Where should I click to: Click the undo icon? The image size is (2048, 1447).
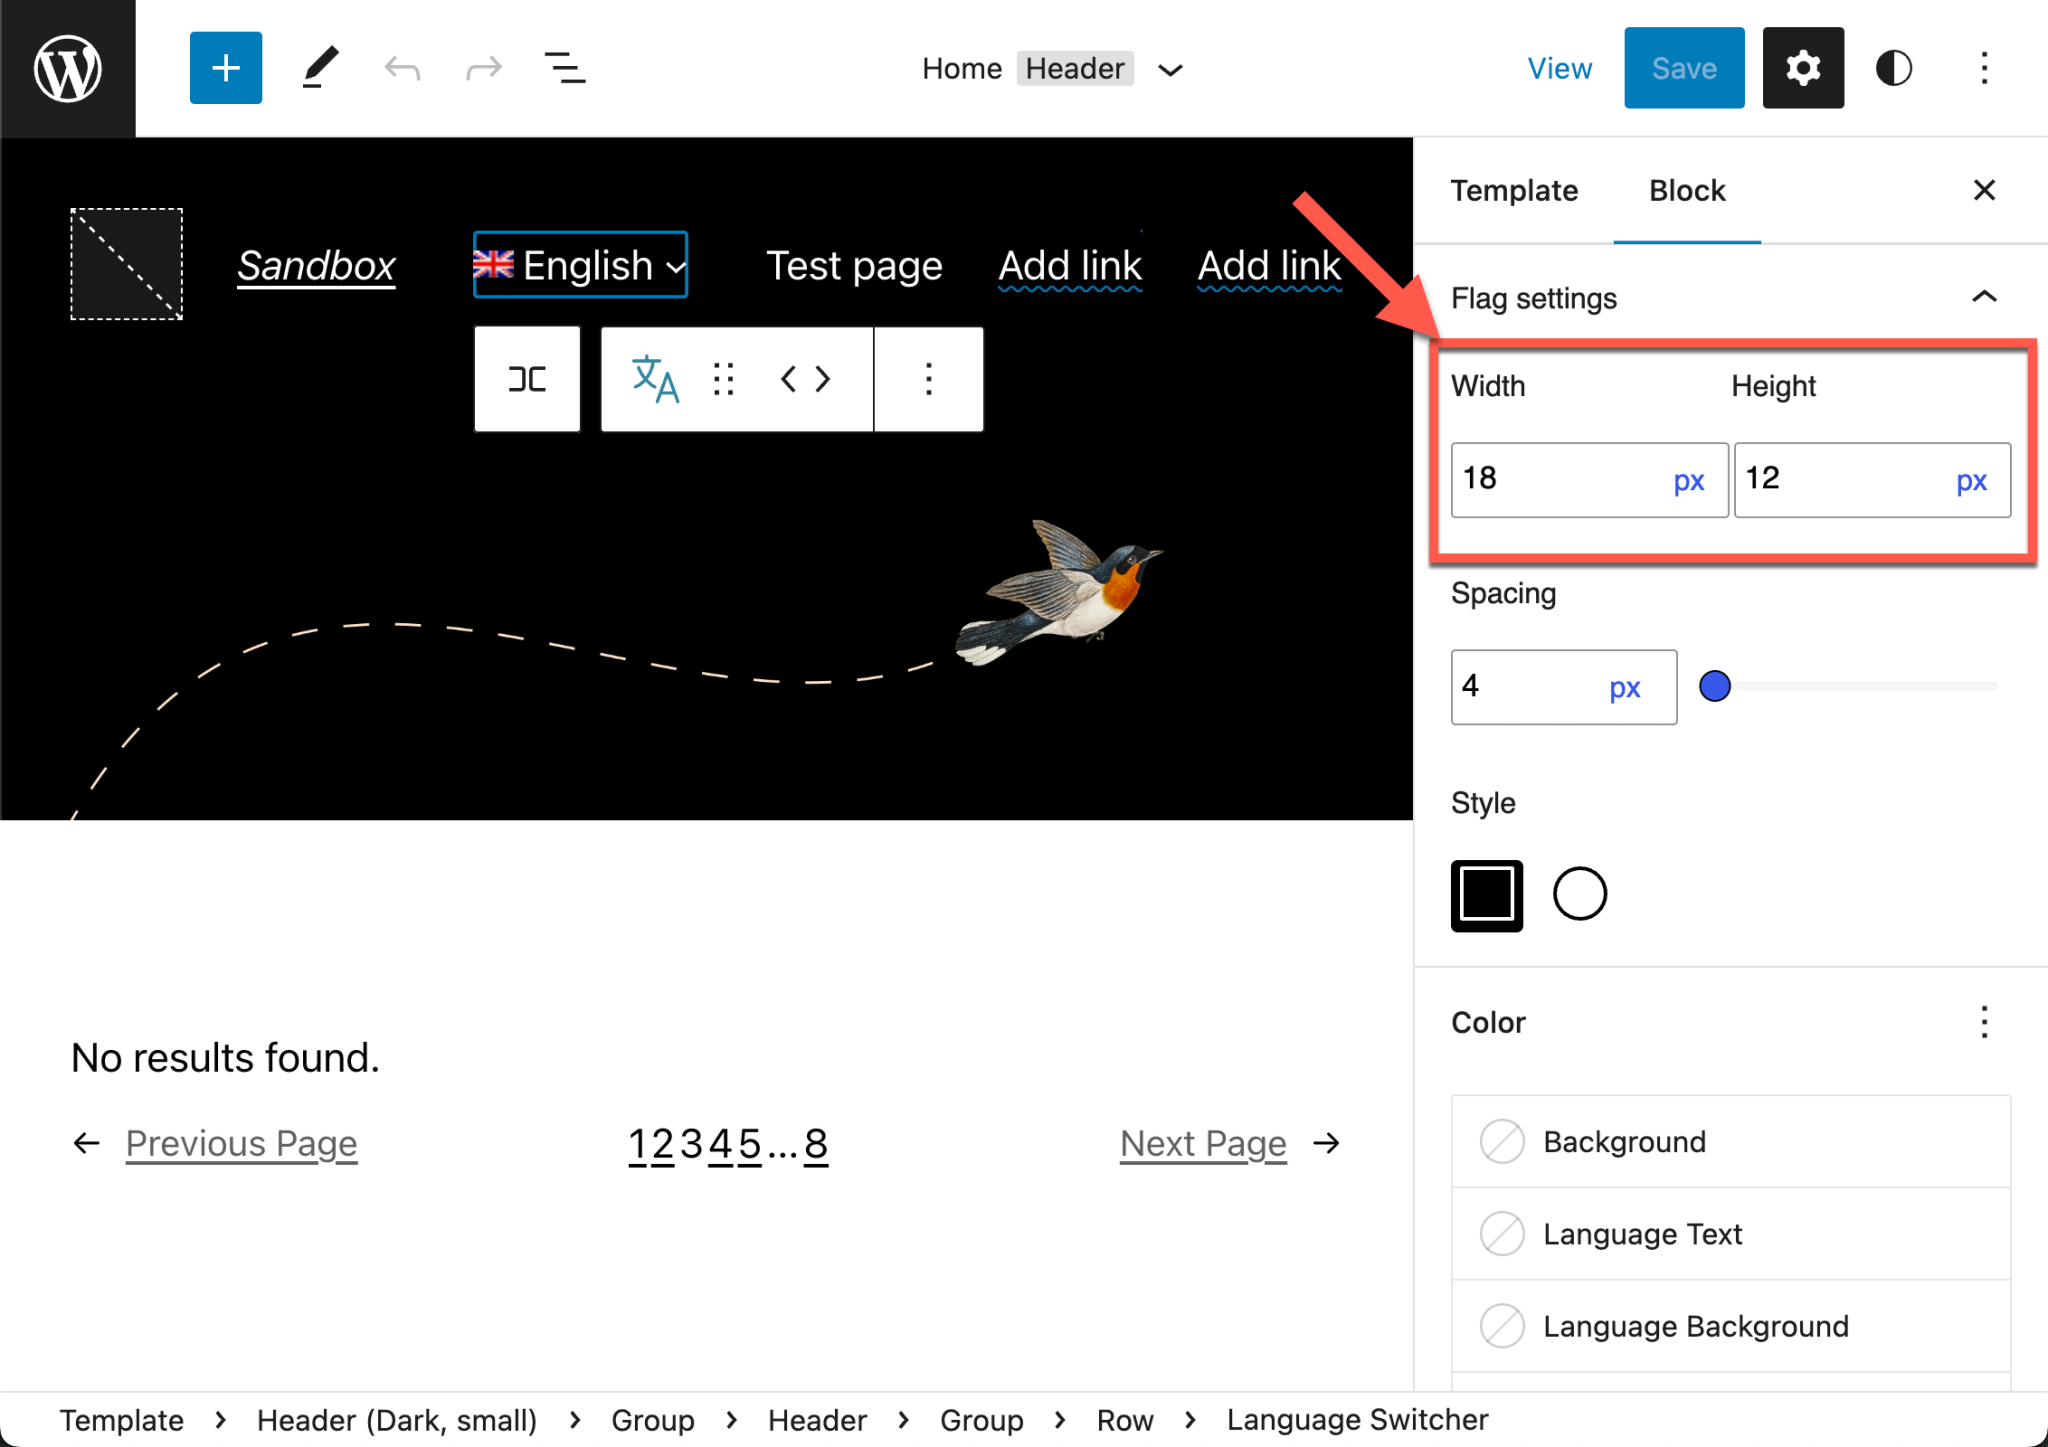click(x=401, y=67)
